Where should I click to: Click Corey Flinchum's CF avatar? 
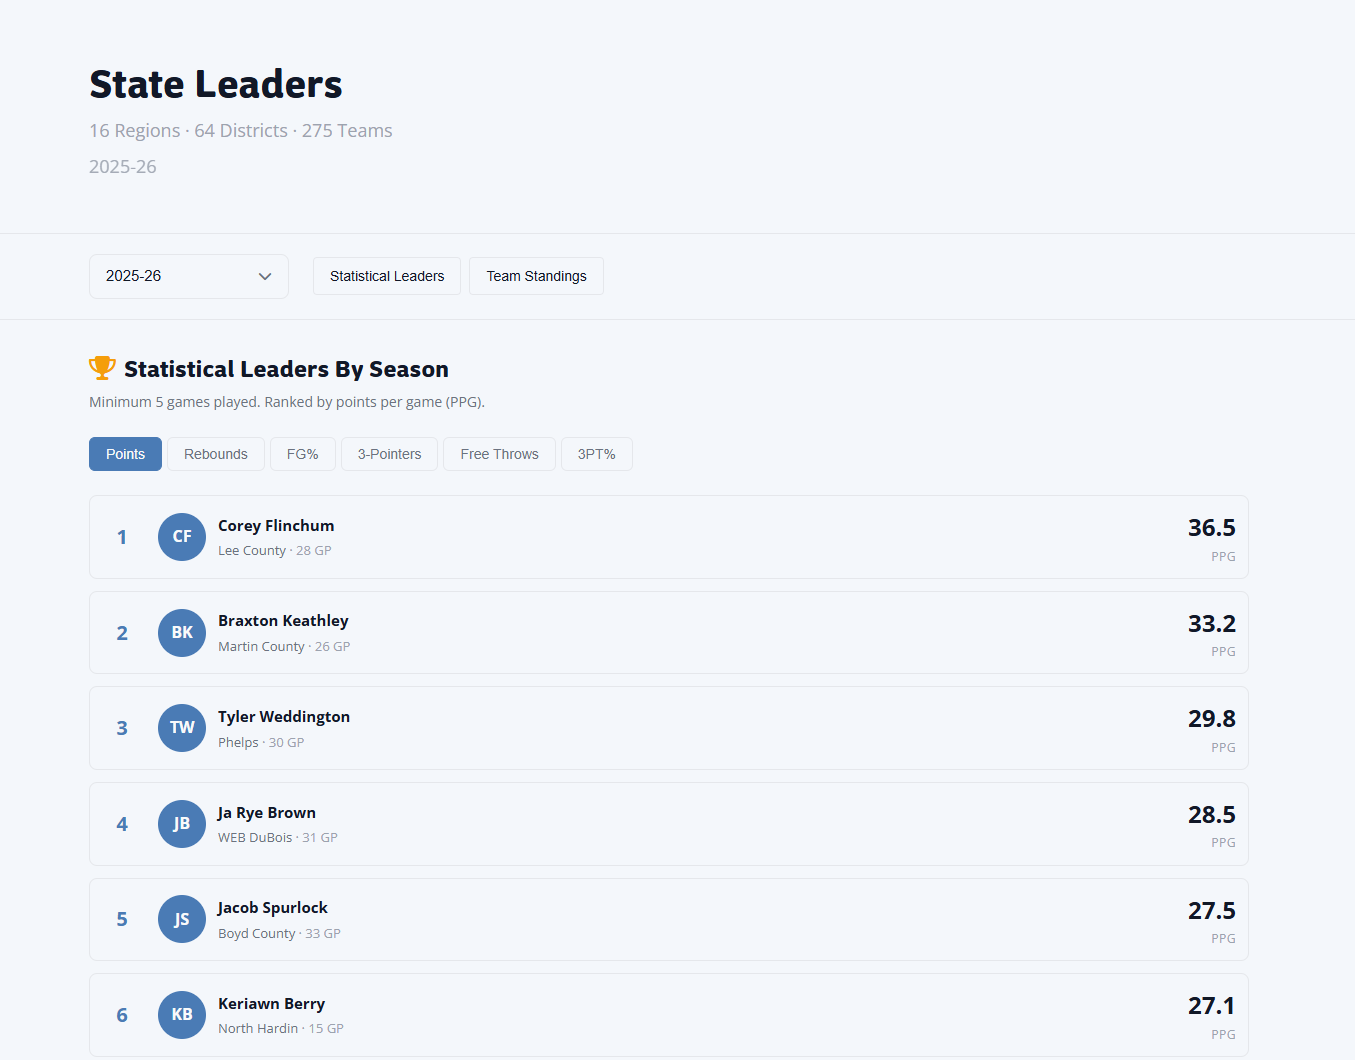pyautogui.click(x=182, y=537)
